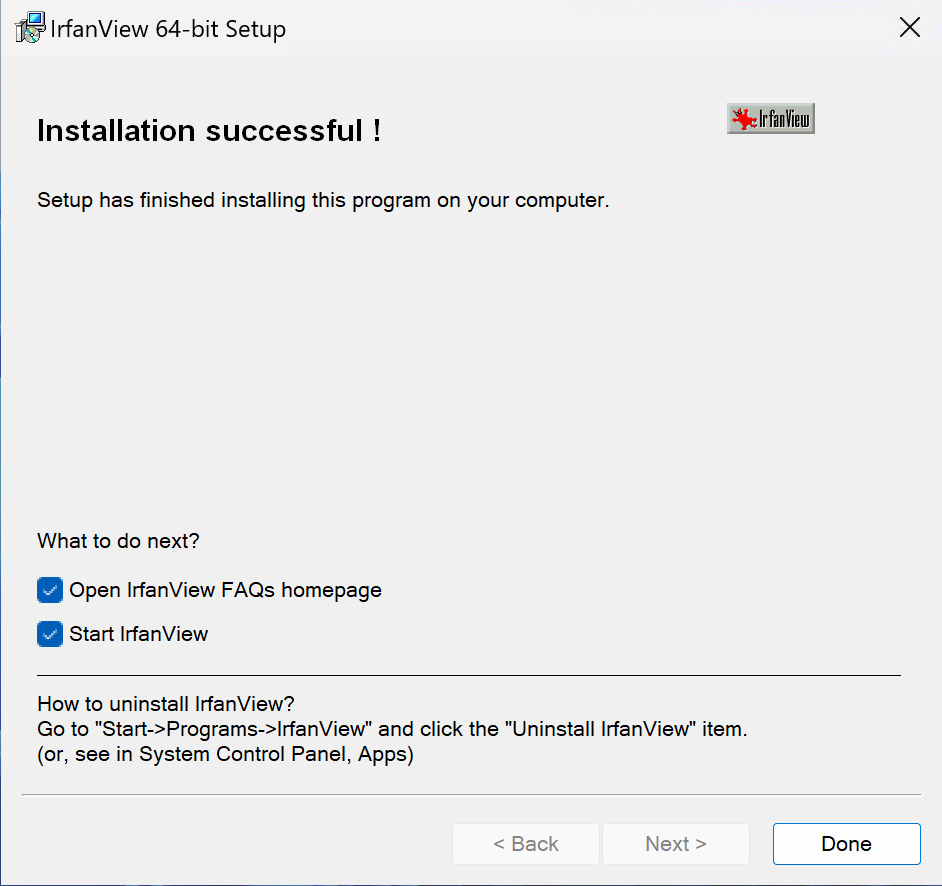Screen dimensions: 942x886
Task: Click the 'IrfanView 64-bit Setup' title text
Action: pos(168,29)
